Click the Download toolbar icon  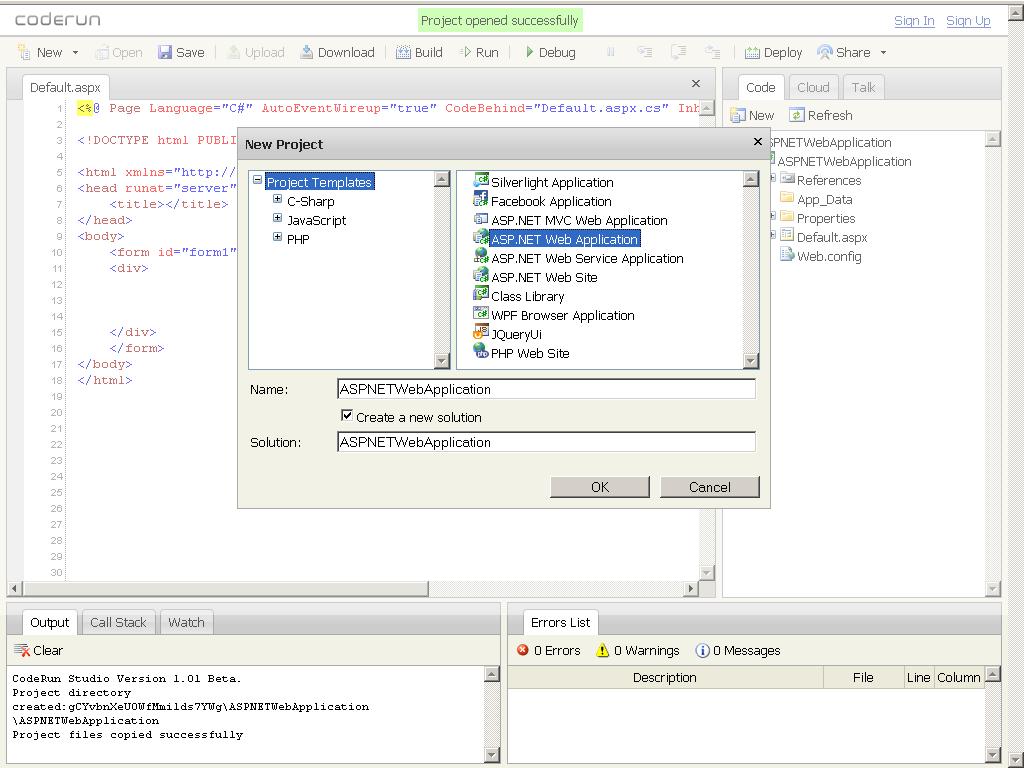point(307,52)
